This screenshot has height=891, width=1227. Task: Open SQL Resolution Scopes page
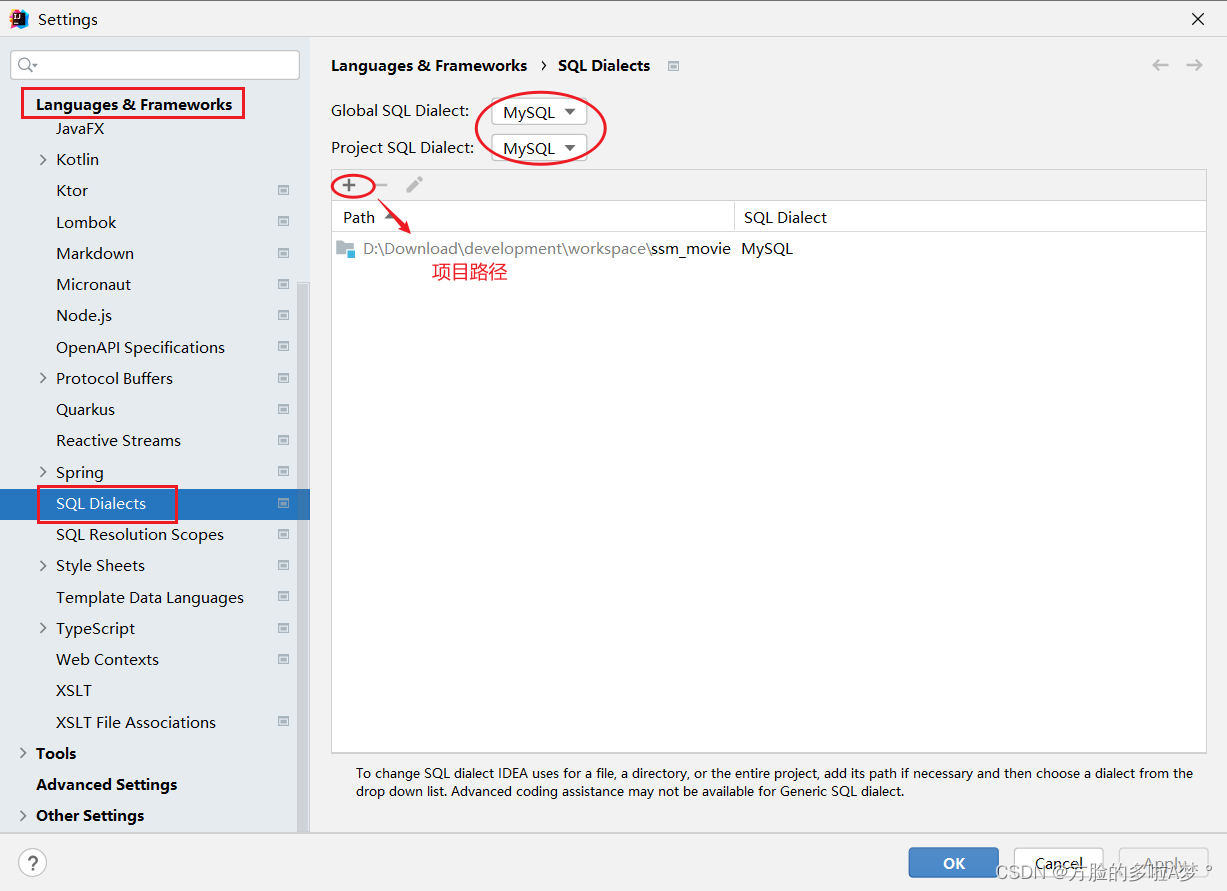click(x=140, y=534)
